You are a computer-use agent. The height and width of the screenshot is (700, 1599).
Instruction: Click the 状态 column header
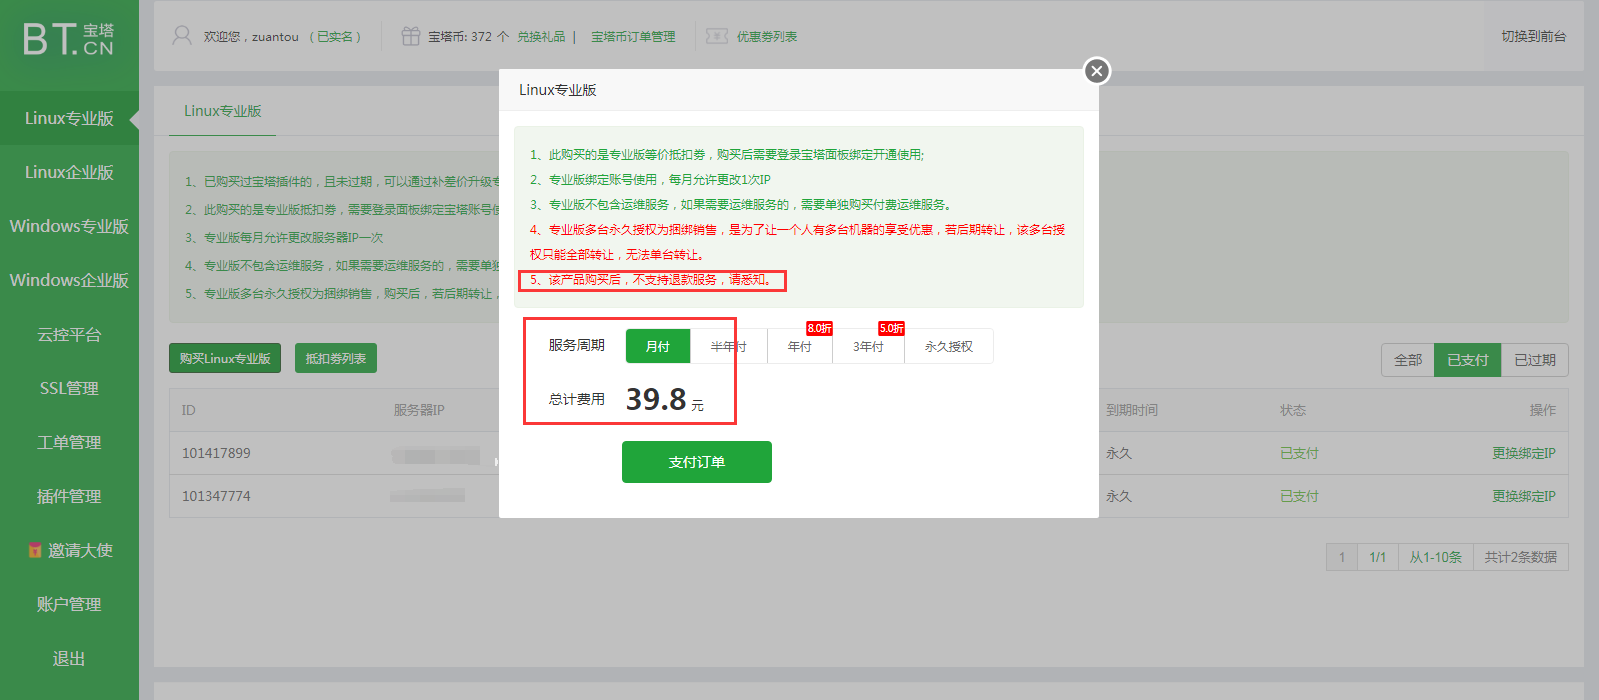point(1293,410)
